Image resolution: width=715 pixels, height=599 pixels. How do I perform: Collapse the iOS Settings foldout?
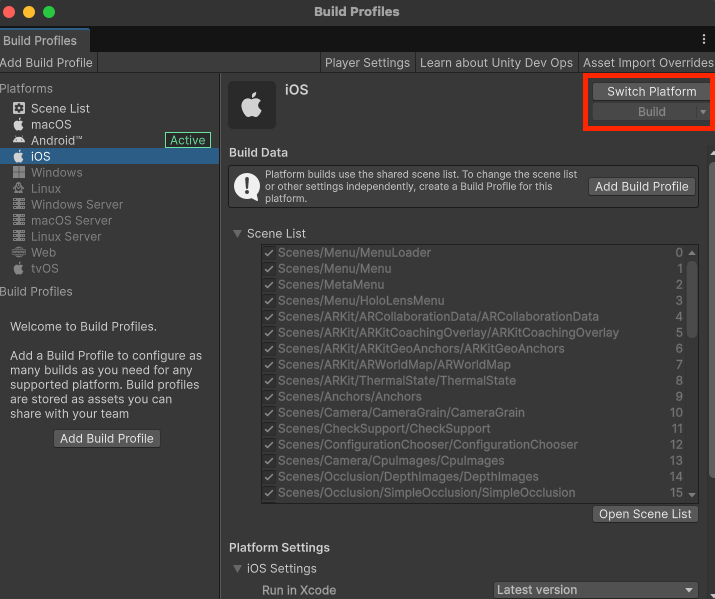237,568
